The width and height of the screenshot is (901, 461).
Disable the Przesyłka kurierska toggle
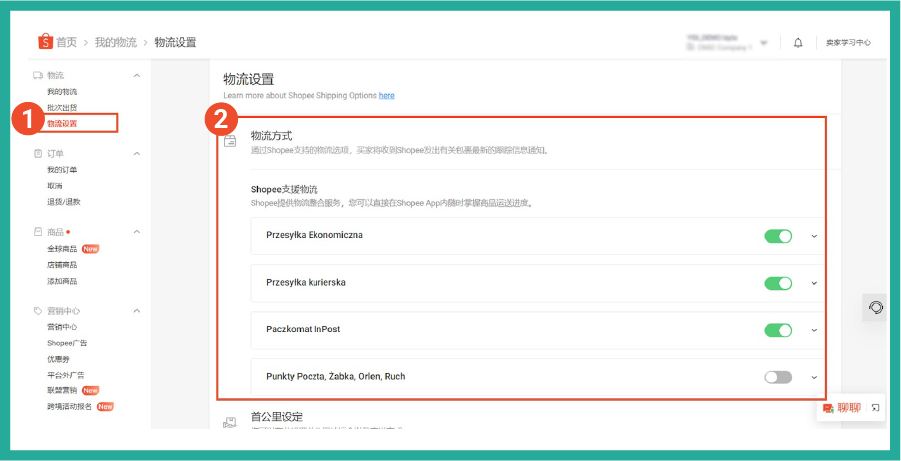click(778, 283)
